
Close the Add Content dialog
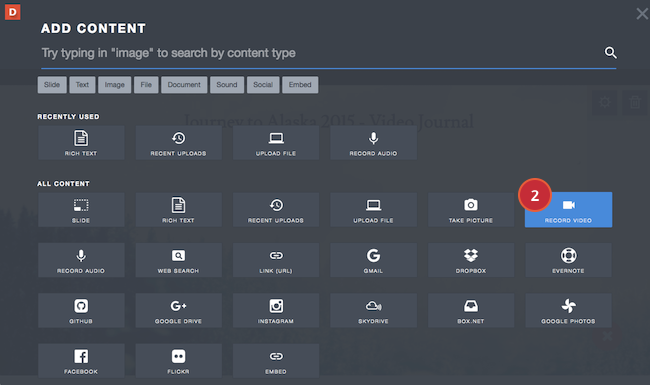click(642, 14)
